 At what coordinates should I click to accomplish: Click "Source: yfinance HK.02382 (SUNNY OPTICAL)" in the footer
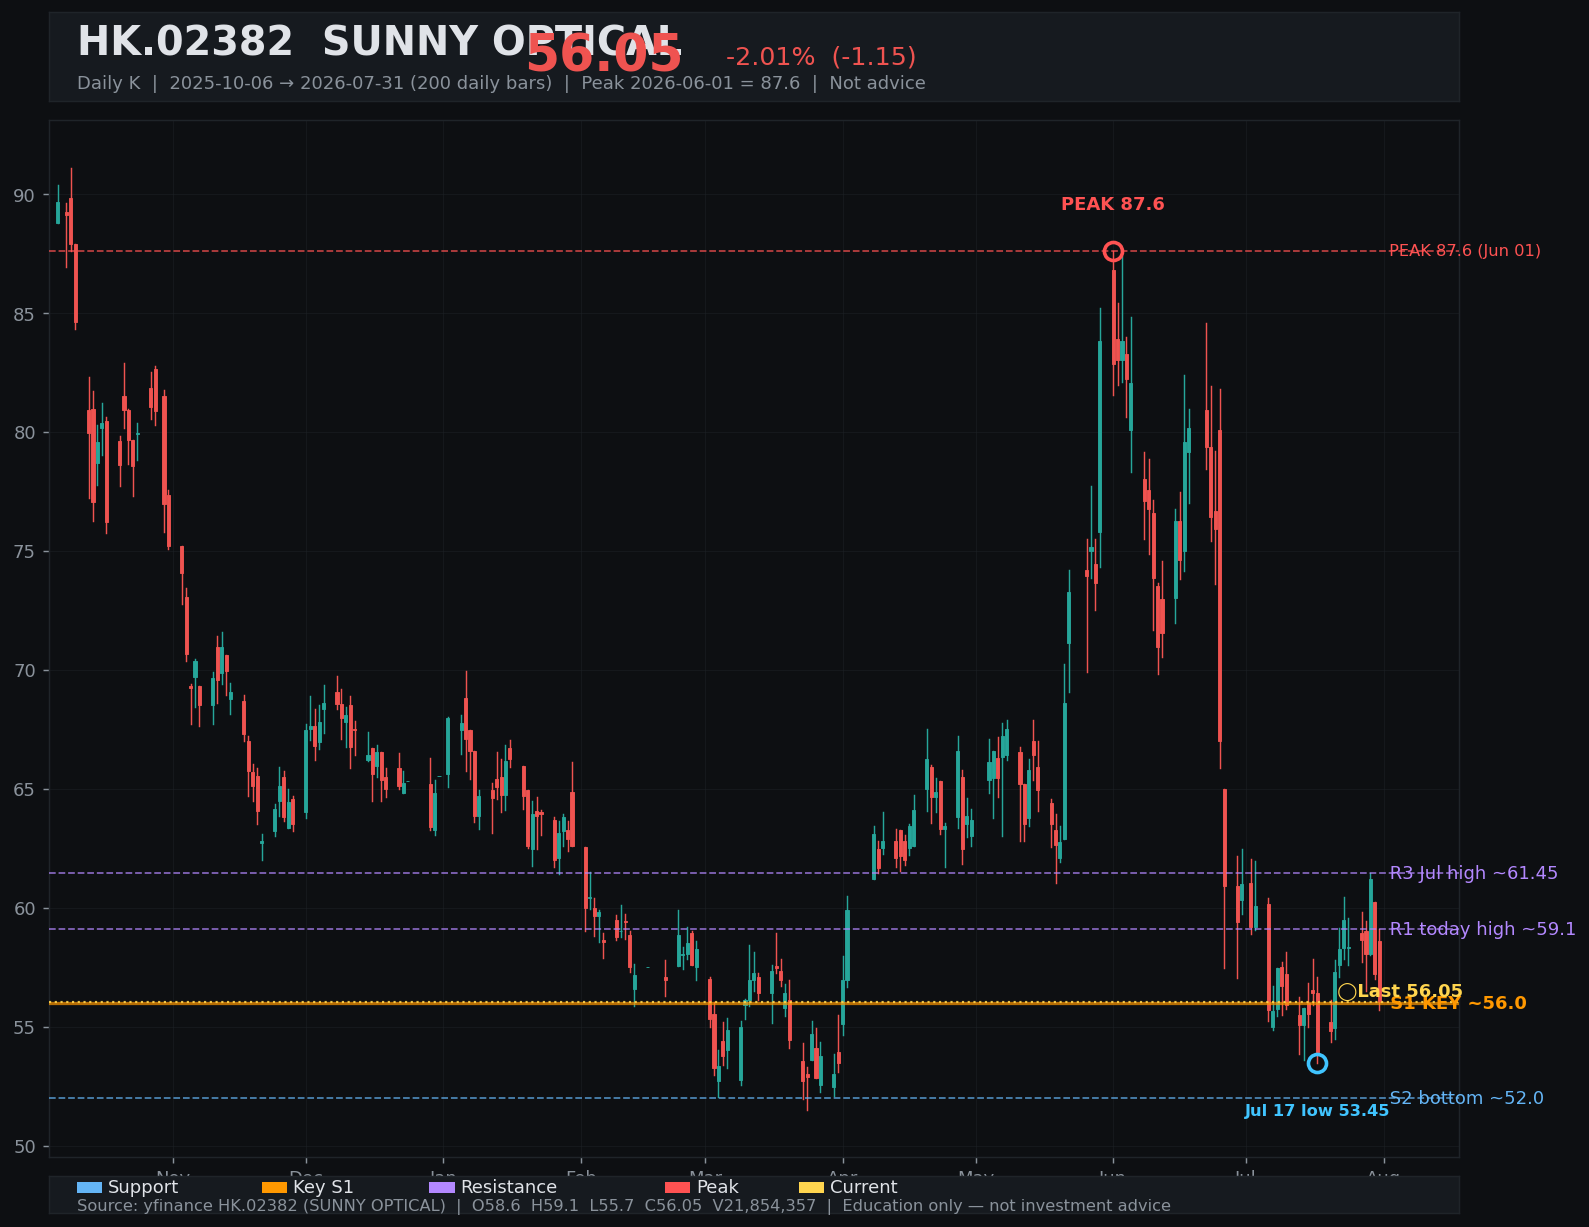point(261,1206)
